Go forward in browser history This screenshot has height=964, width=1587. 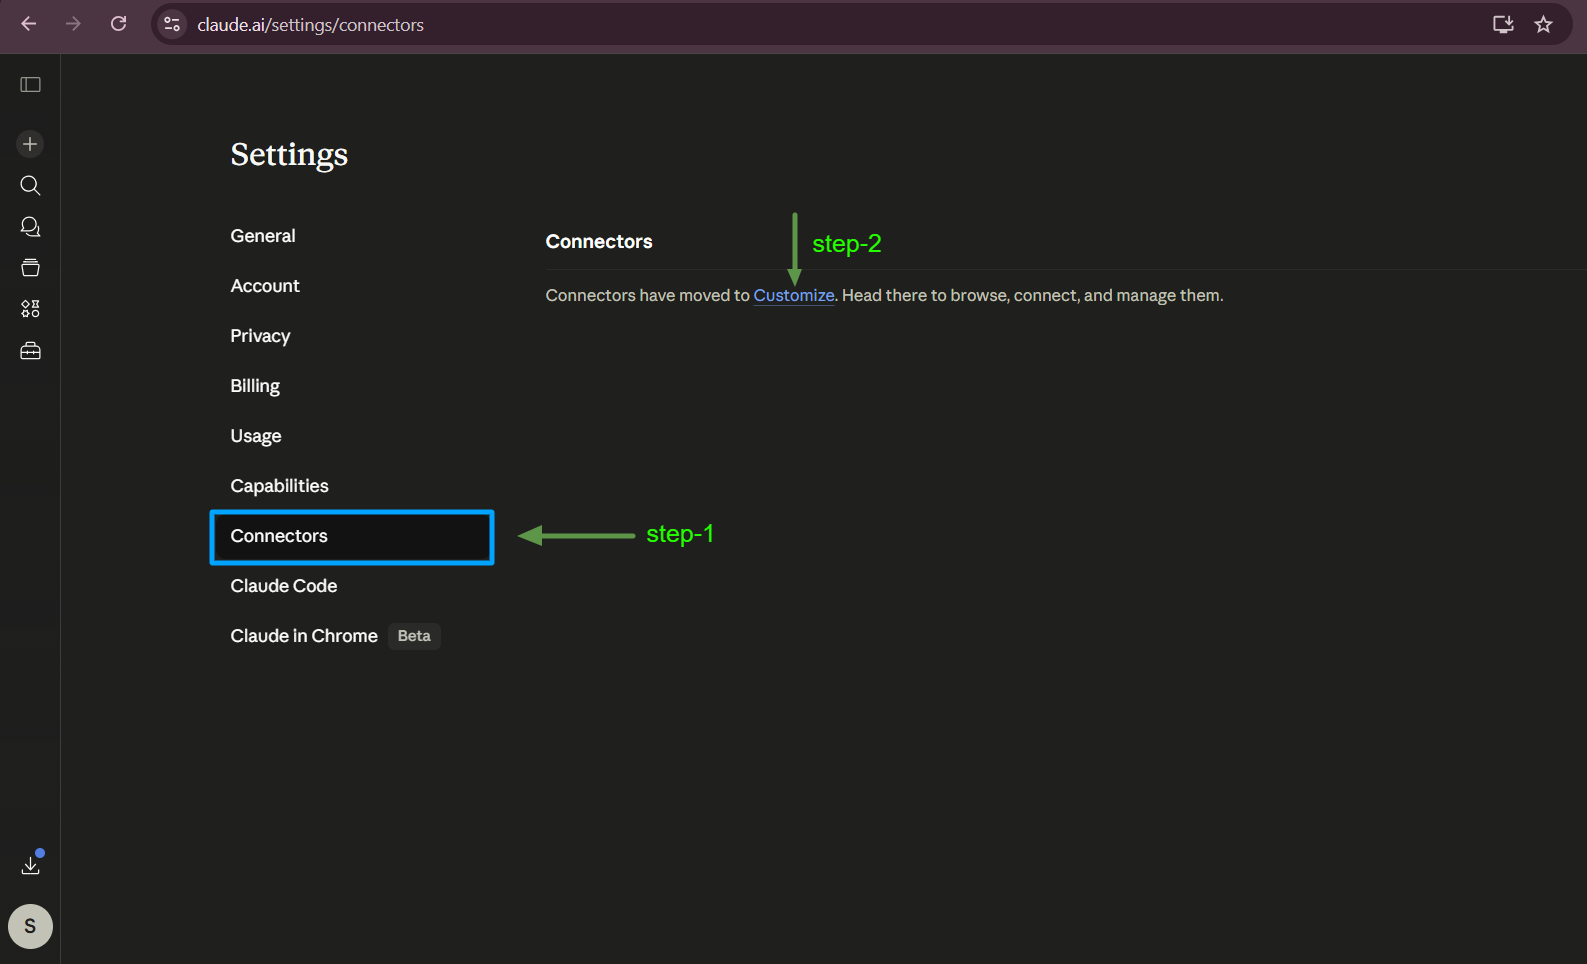point(73,24)
